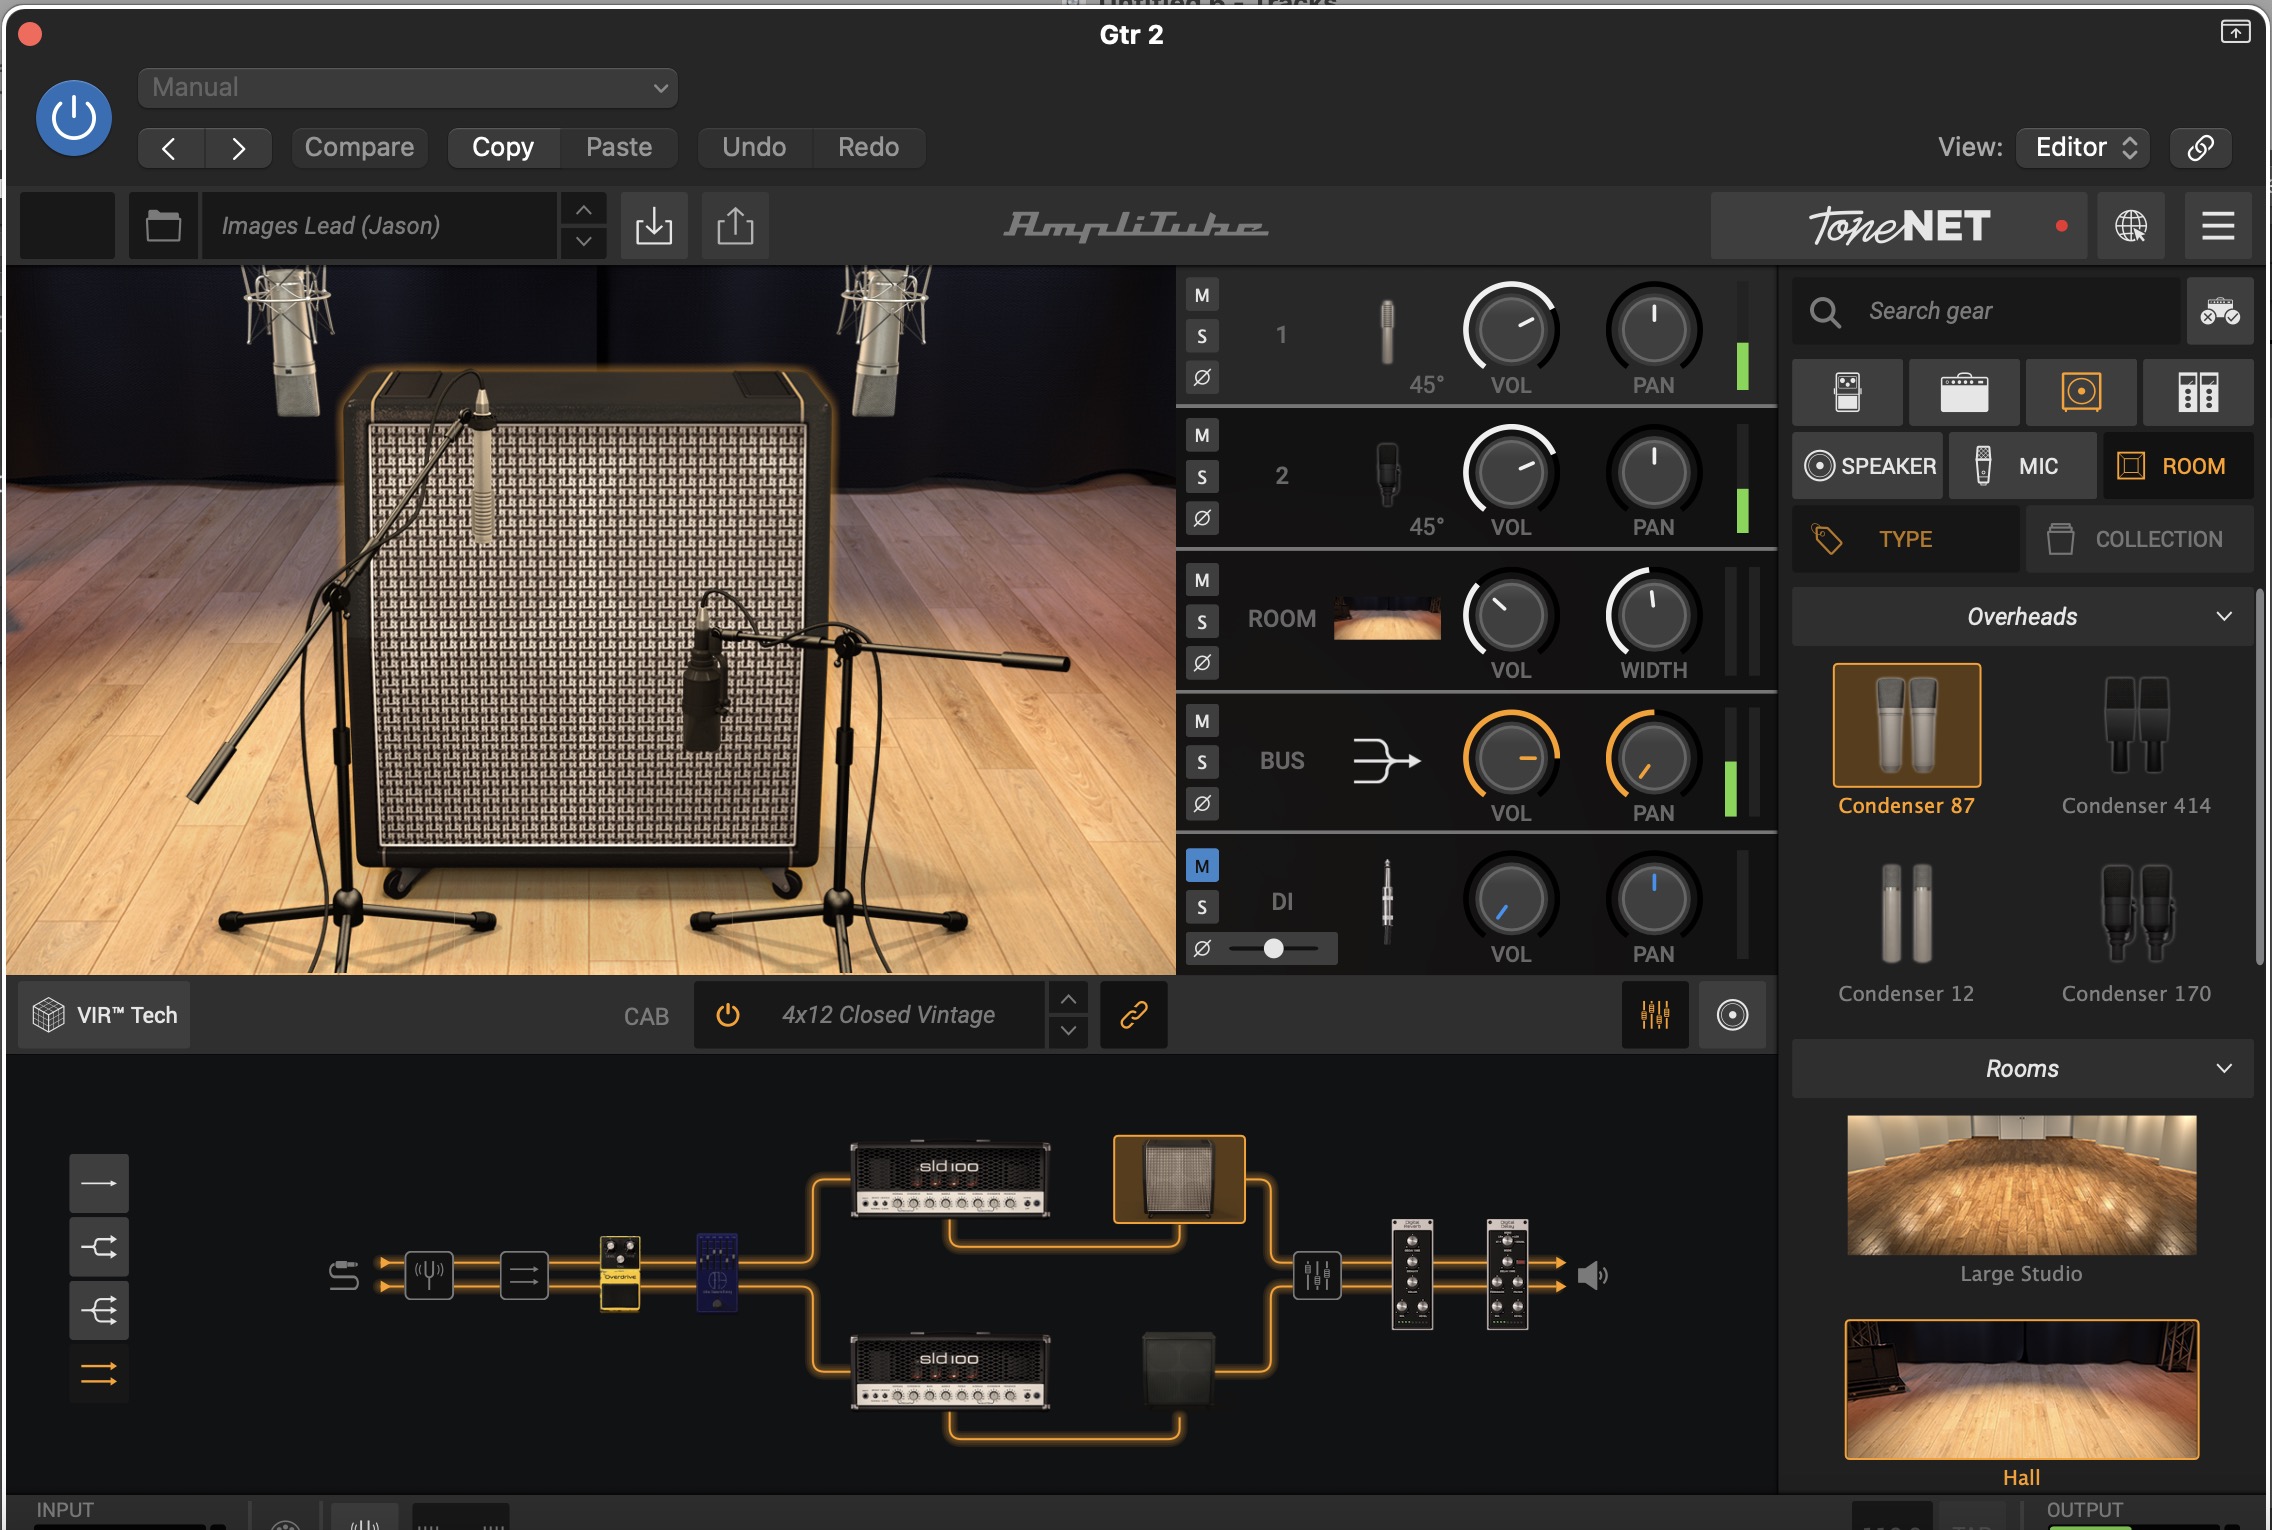The image size is (2272, 1530).
Task: Select the cabinet gear category
Action: [2081, 393]
